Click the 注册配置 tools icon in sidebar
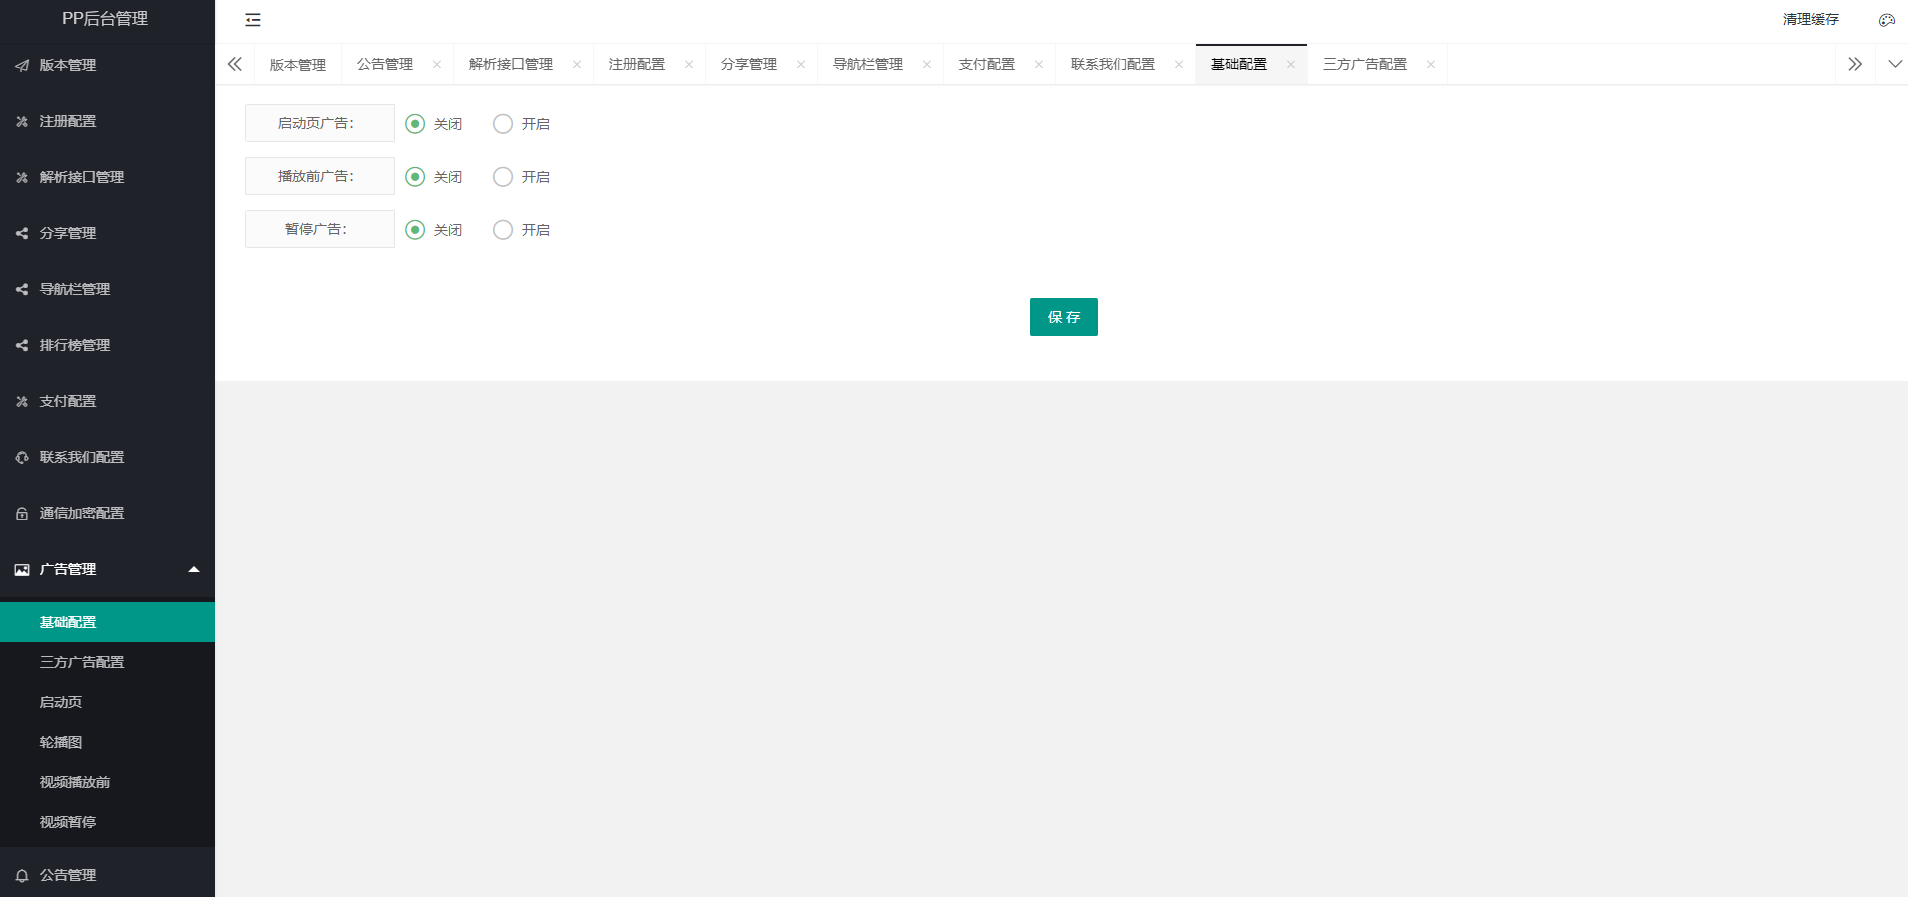The width and height of the screenshot is (1908, 897). click(x=22, y=121)
